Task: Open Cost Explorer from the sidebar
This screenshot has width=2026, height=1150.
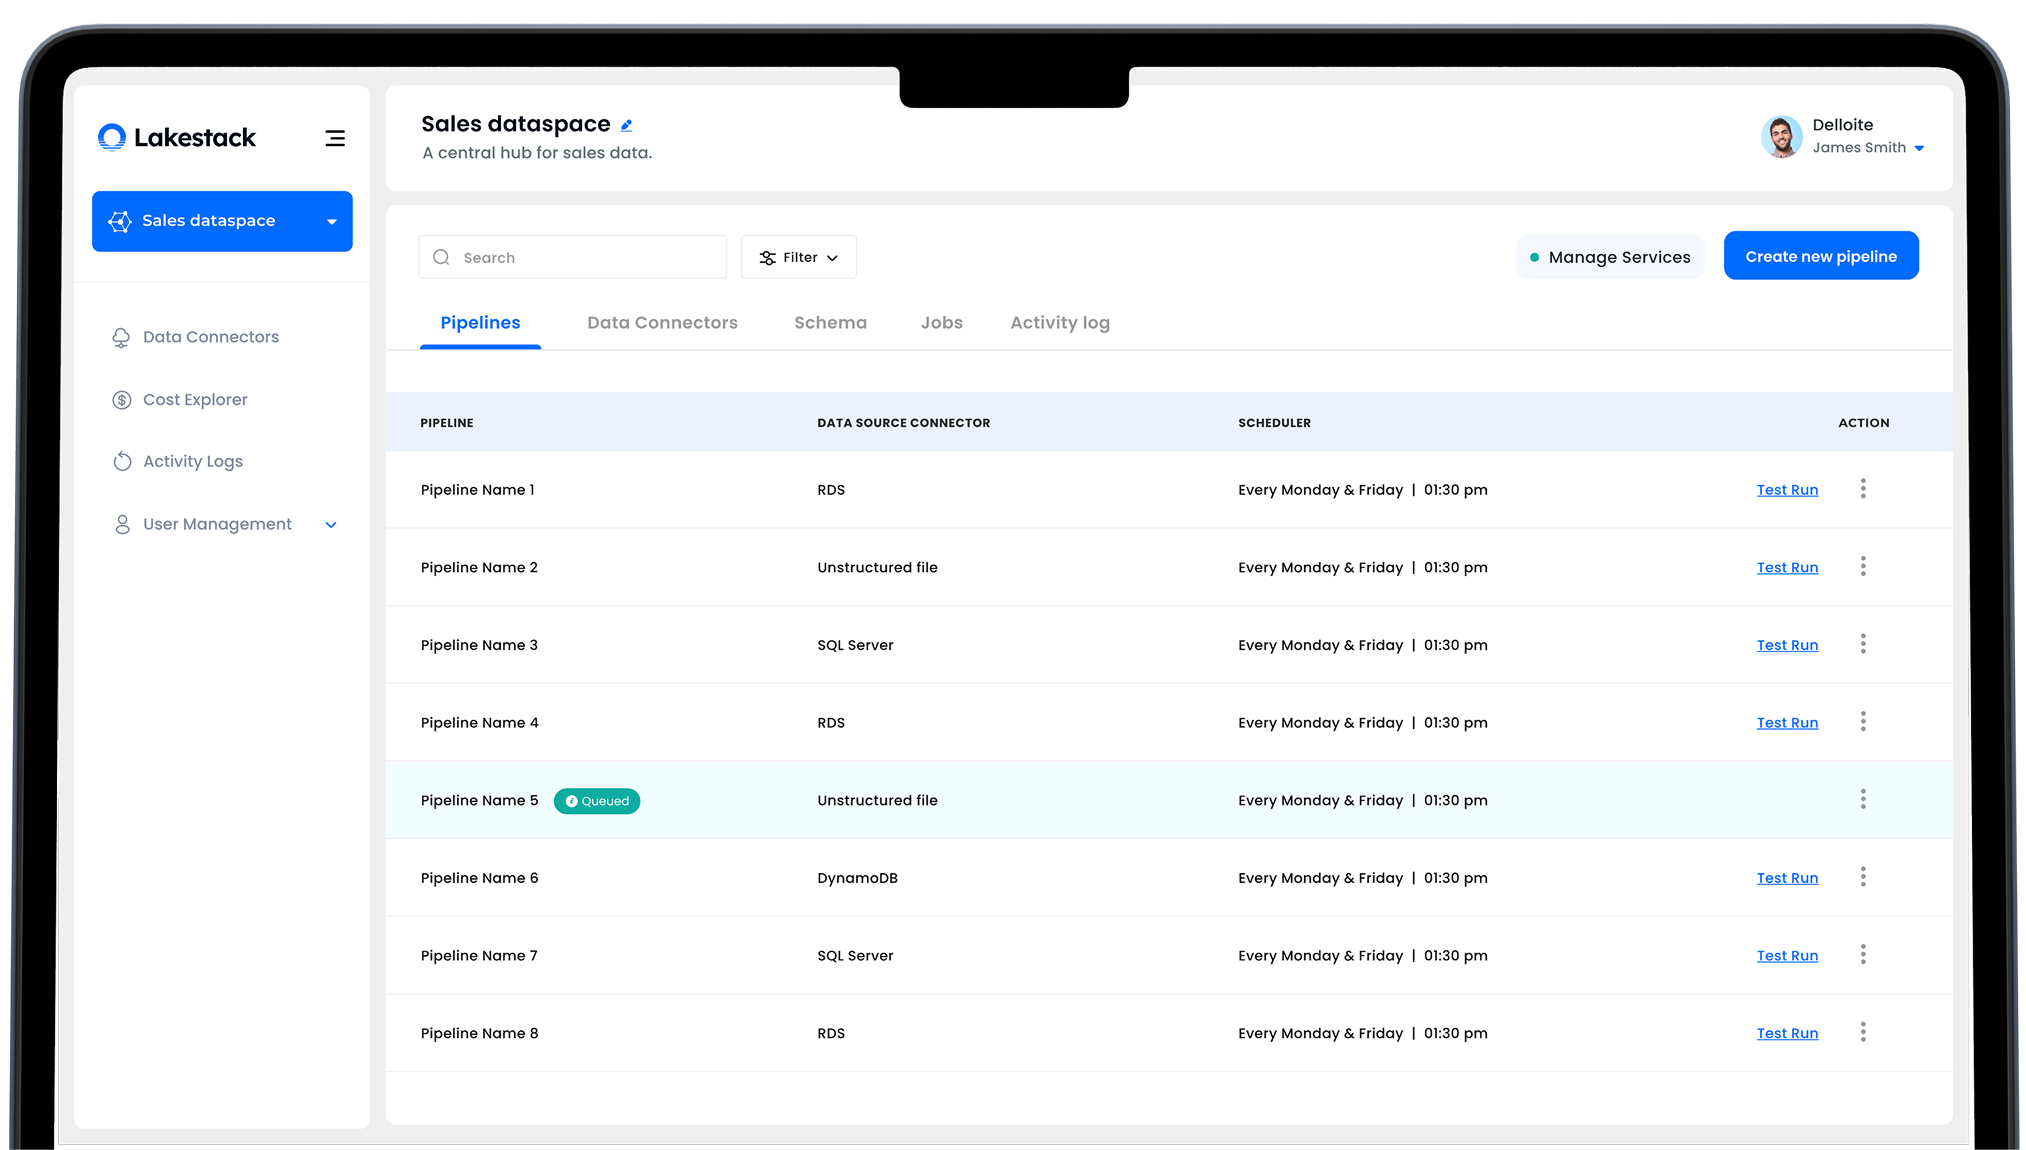Action: pyautogui.click(x=195, y=400)
